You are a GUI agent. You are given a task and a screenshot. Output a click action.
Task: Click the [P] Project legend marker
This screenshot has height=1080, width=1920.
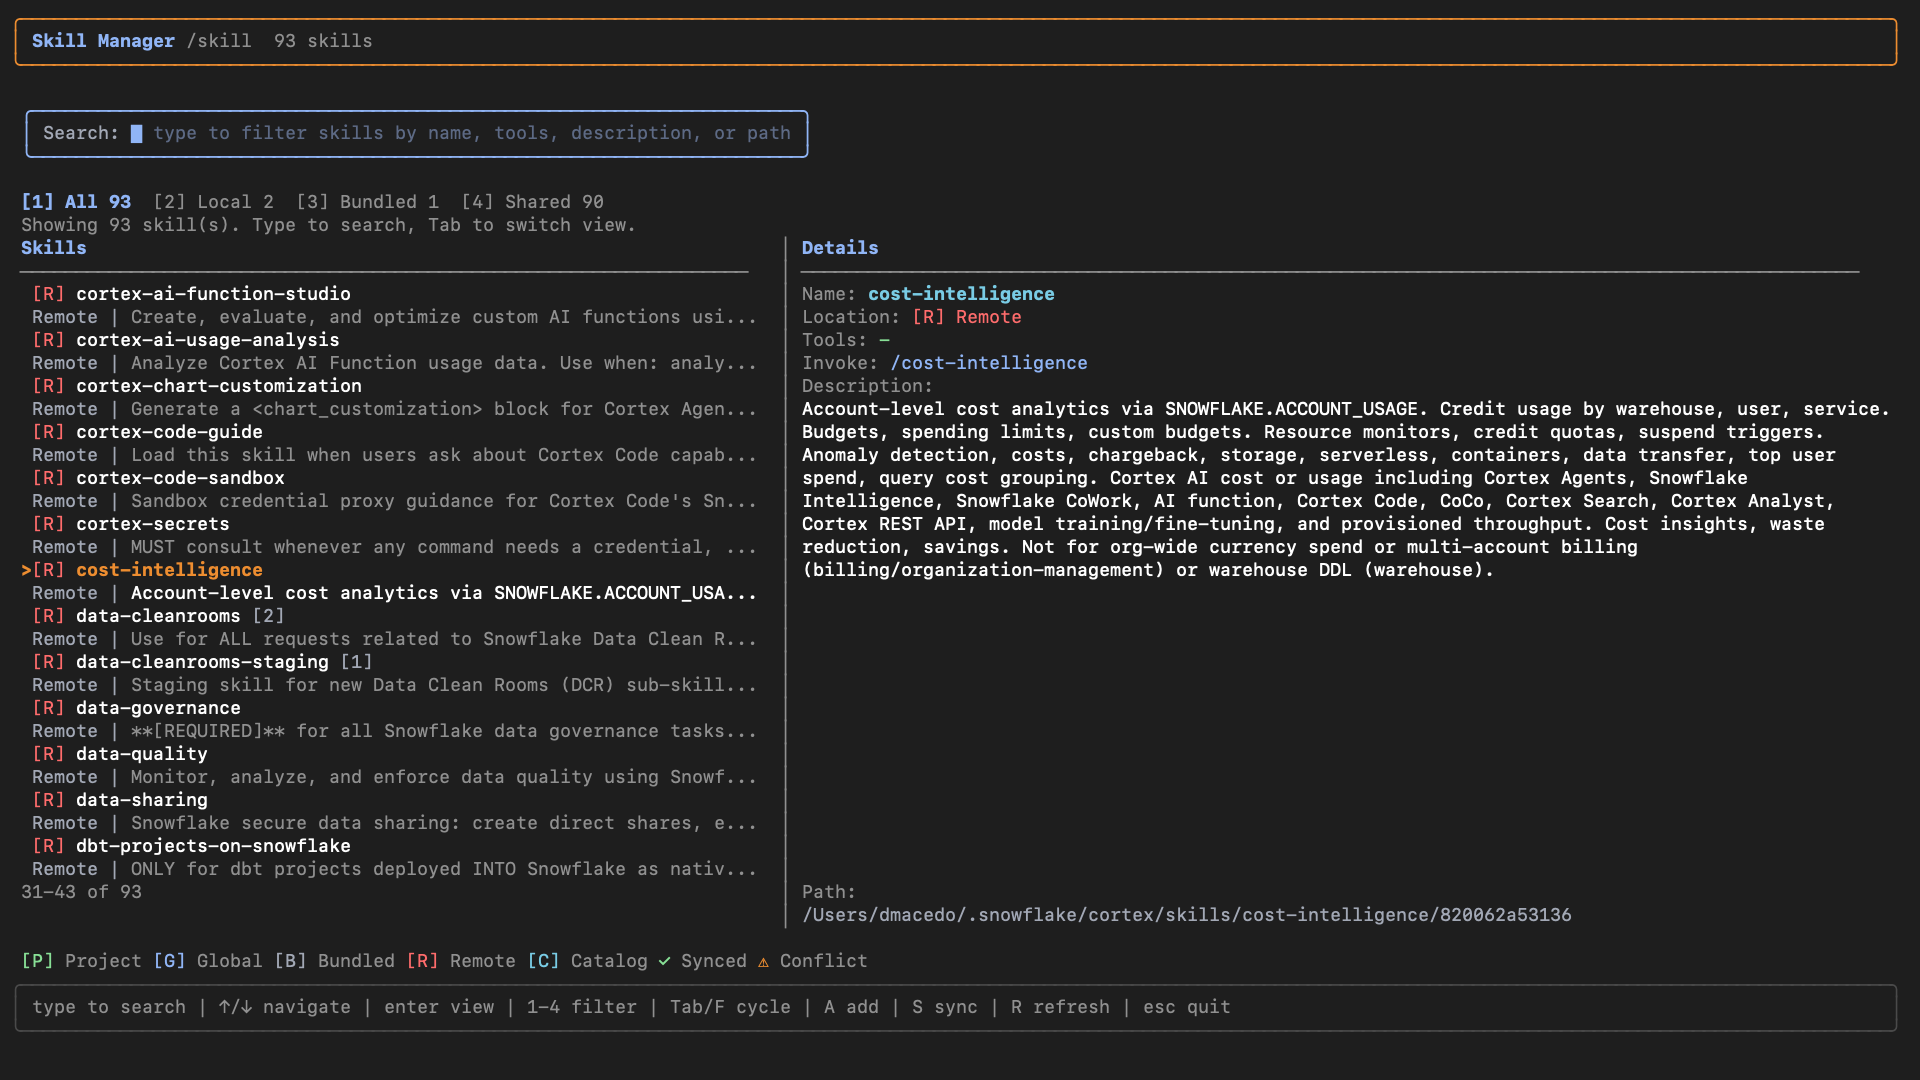(x=82, y=961)
